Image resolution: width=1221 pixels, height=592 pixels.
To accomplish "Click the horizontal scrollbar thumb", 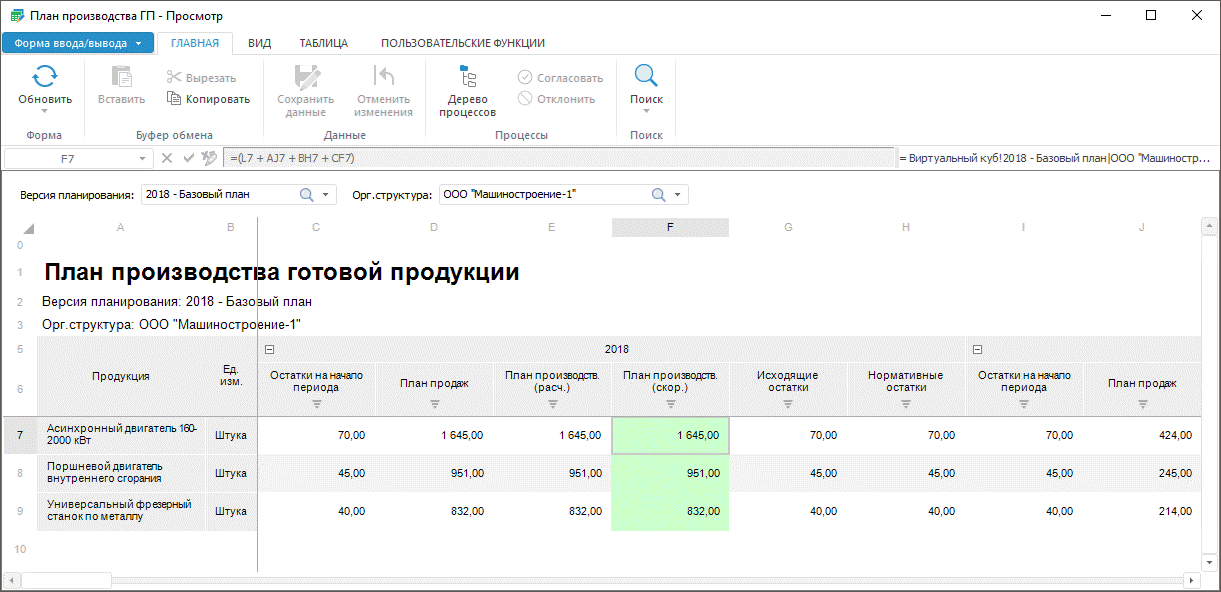I will coord(66,580).
